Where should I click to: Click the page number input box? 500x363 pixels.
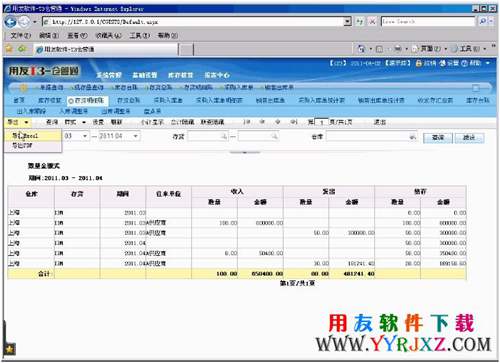point(321,122)
